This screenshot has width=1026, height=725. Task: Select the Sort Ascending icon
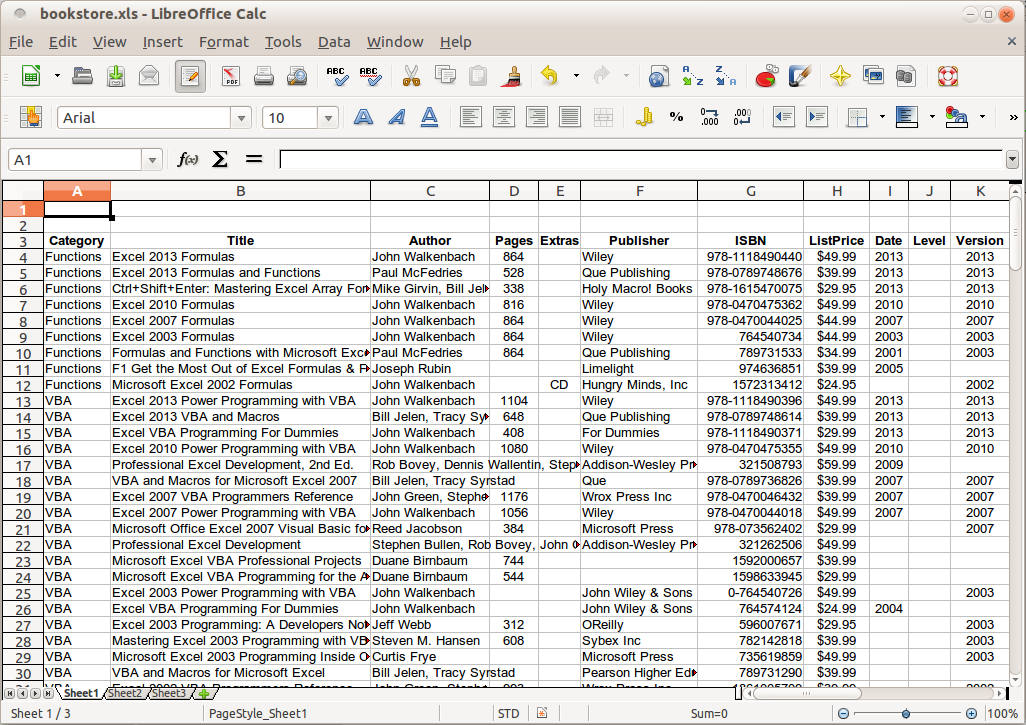point(692,76)
